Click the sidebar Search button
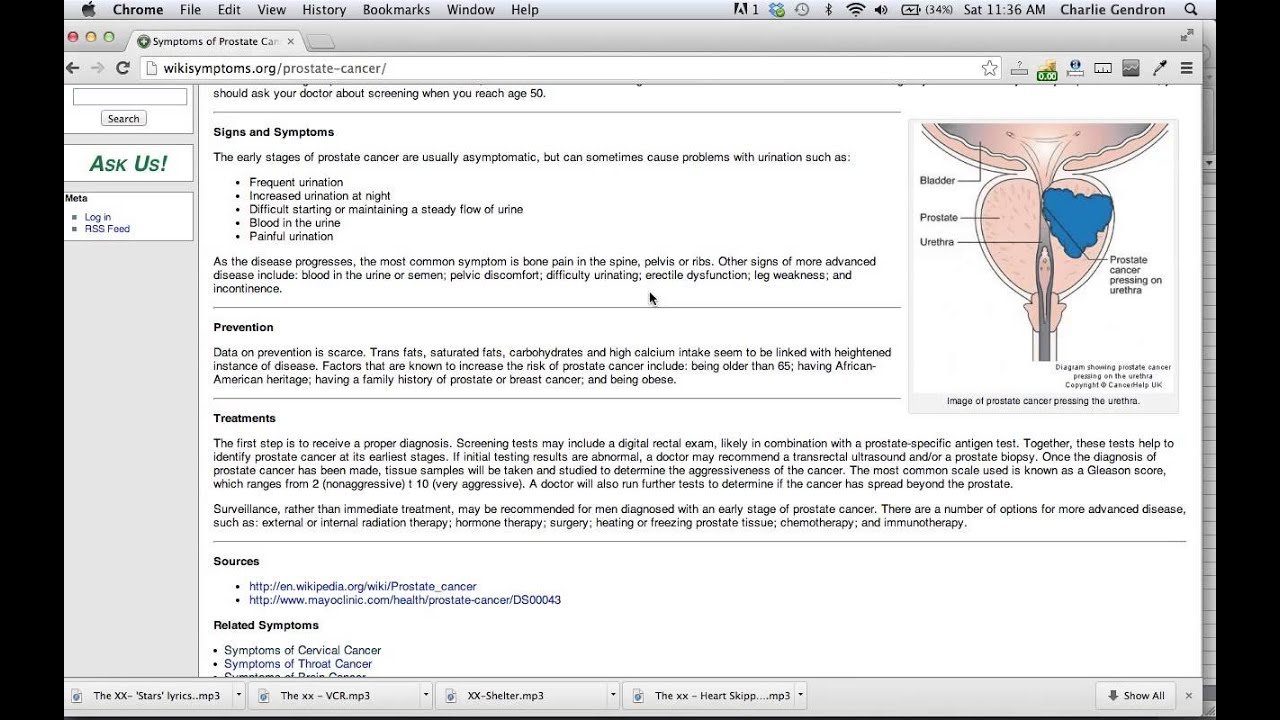The height and width of the screenshot is (720, 1280). click(124, 118)
